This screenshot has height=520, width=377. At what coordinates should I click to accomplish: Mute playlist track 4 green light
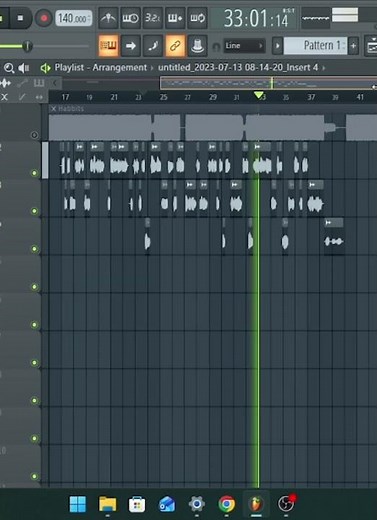click(34, 249)
